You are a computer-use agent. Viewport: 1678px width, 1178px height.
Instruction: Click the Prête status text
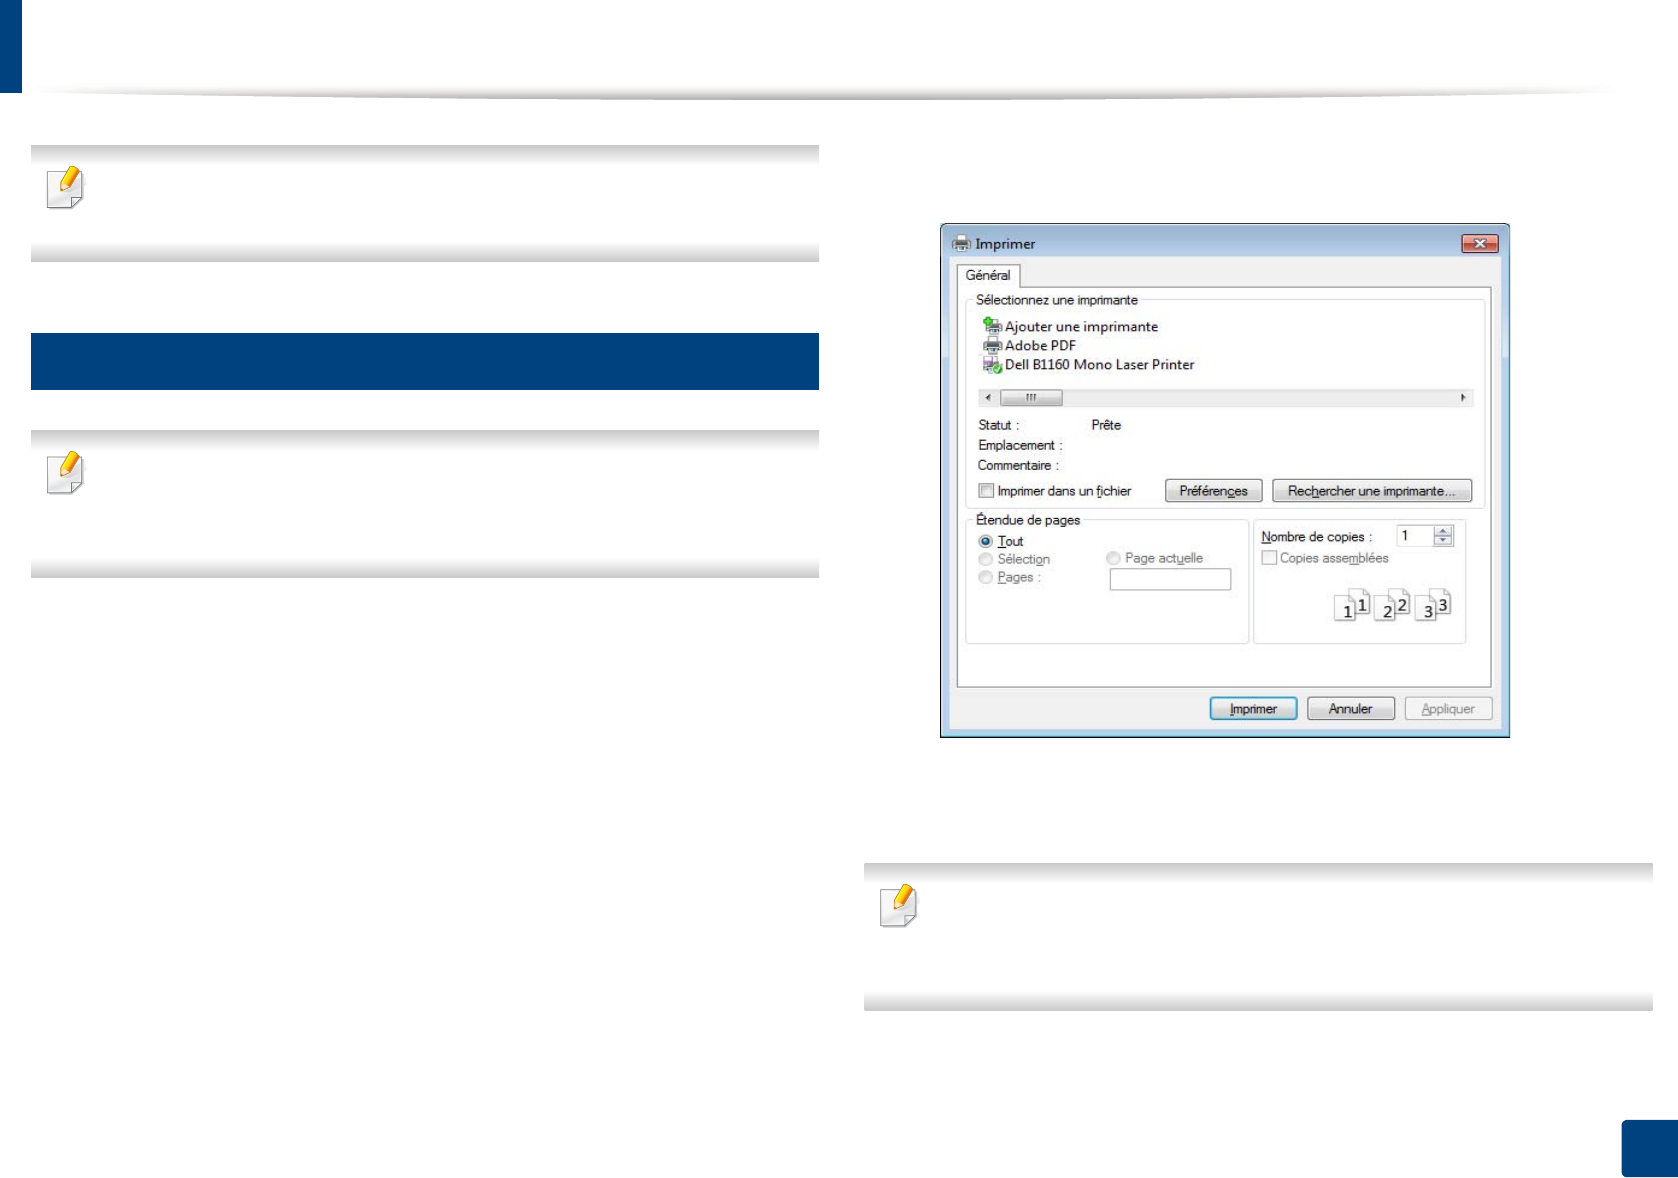pyautogui.click(x=1106, y=425)
